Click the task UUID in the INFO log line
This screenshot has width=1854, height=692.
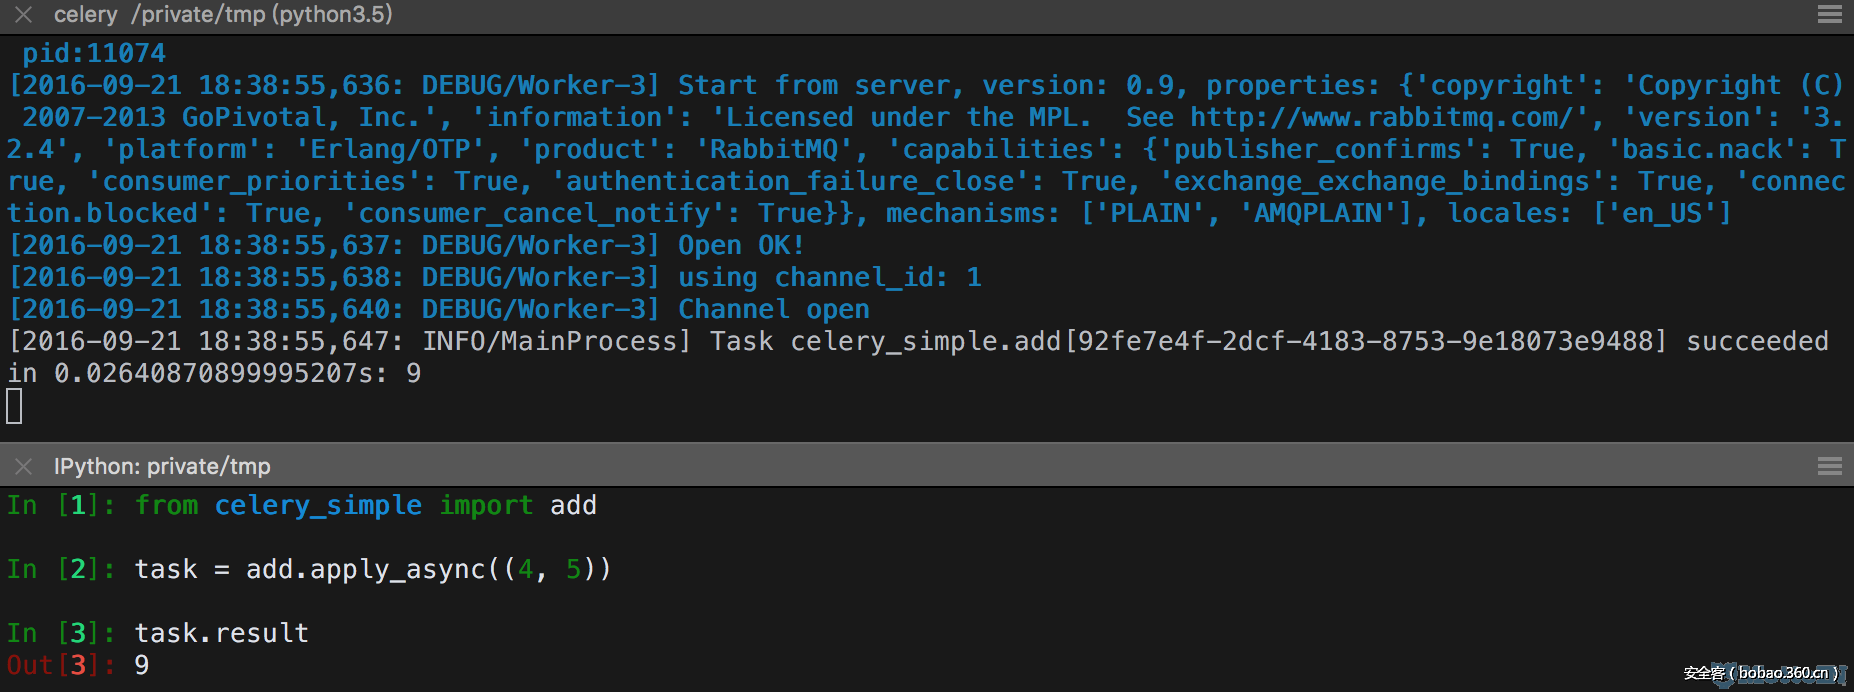[1366, 342]
